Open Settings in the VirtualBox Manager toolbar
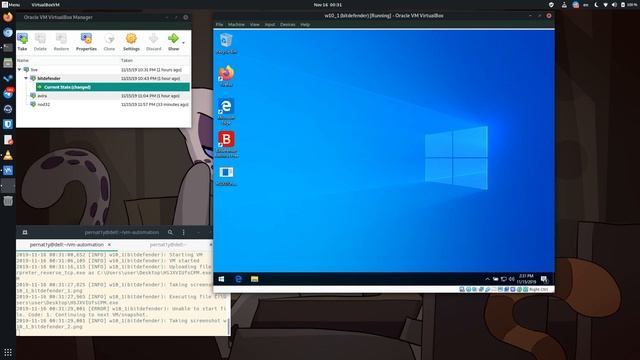This screenshot has width=640, height=360. click(131, 42)
